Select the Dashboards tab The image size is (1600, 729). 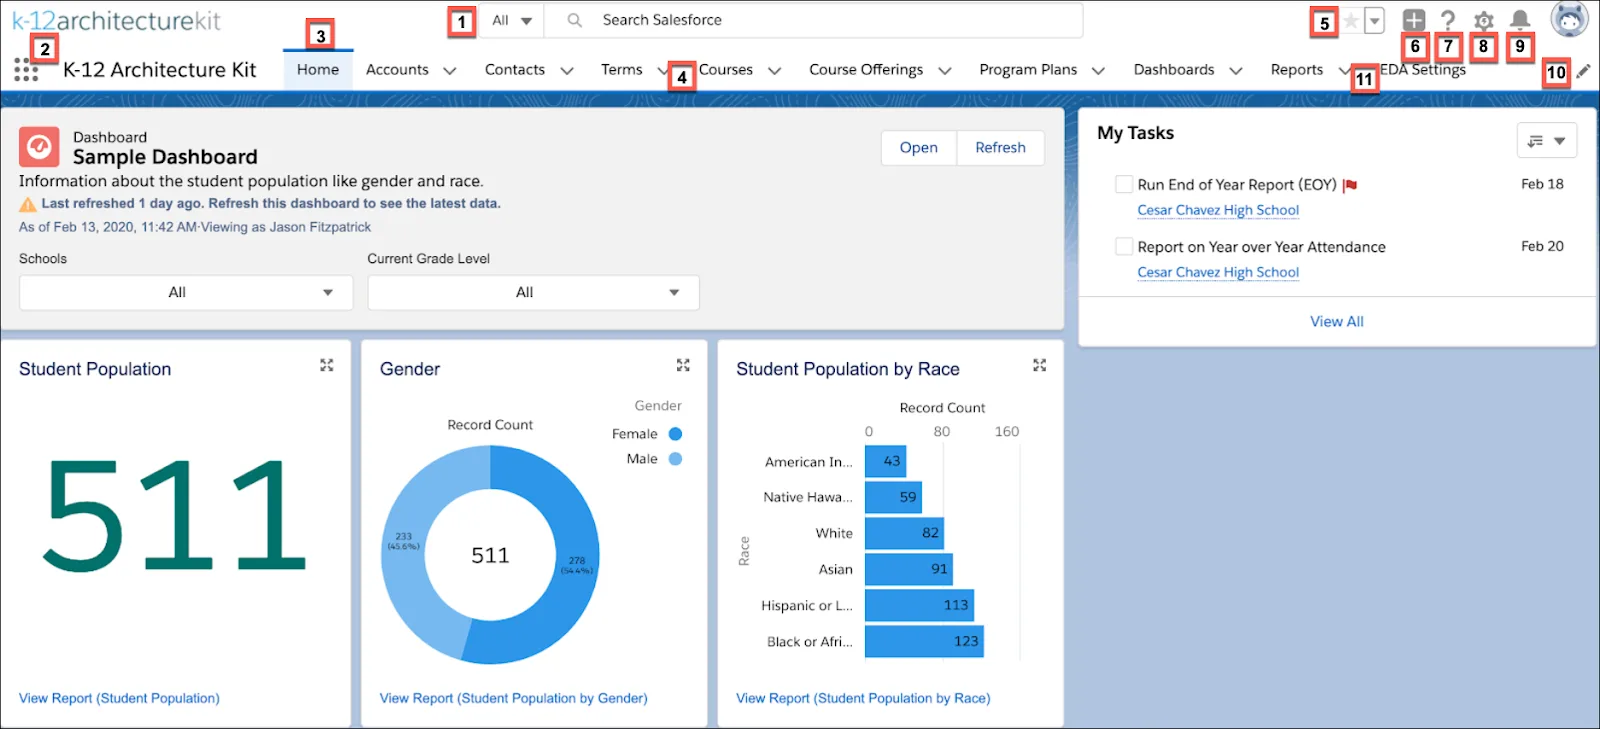point(1174,70)
